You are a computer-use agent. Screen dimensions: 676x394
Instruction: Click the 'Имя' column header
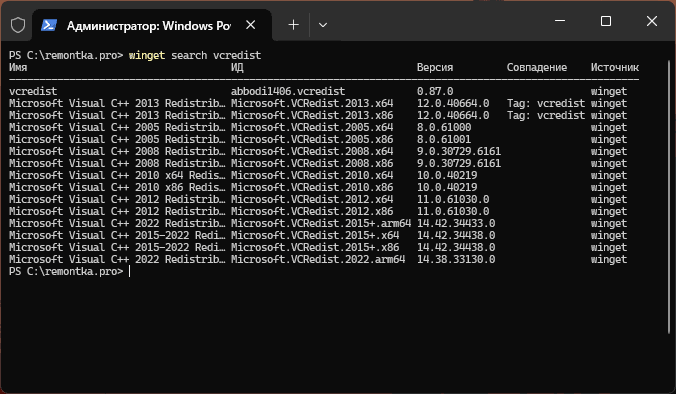[18, 67]
